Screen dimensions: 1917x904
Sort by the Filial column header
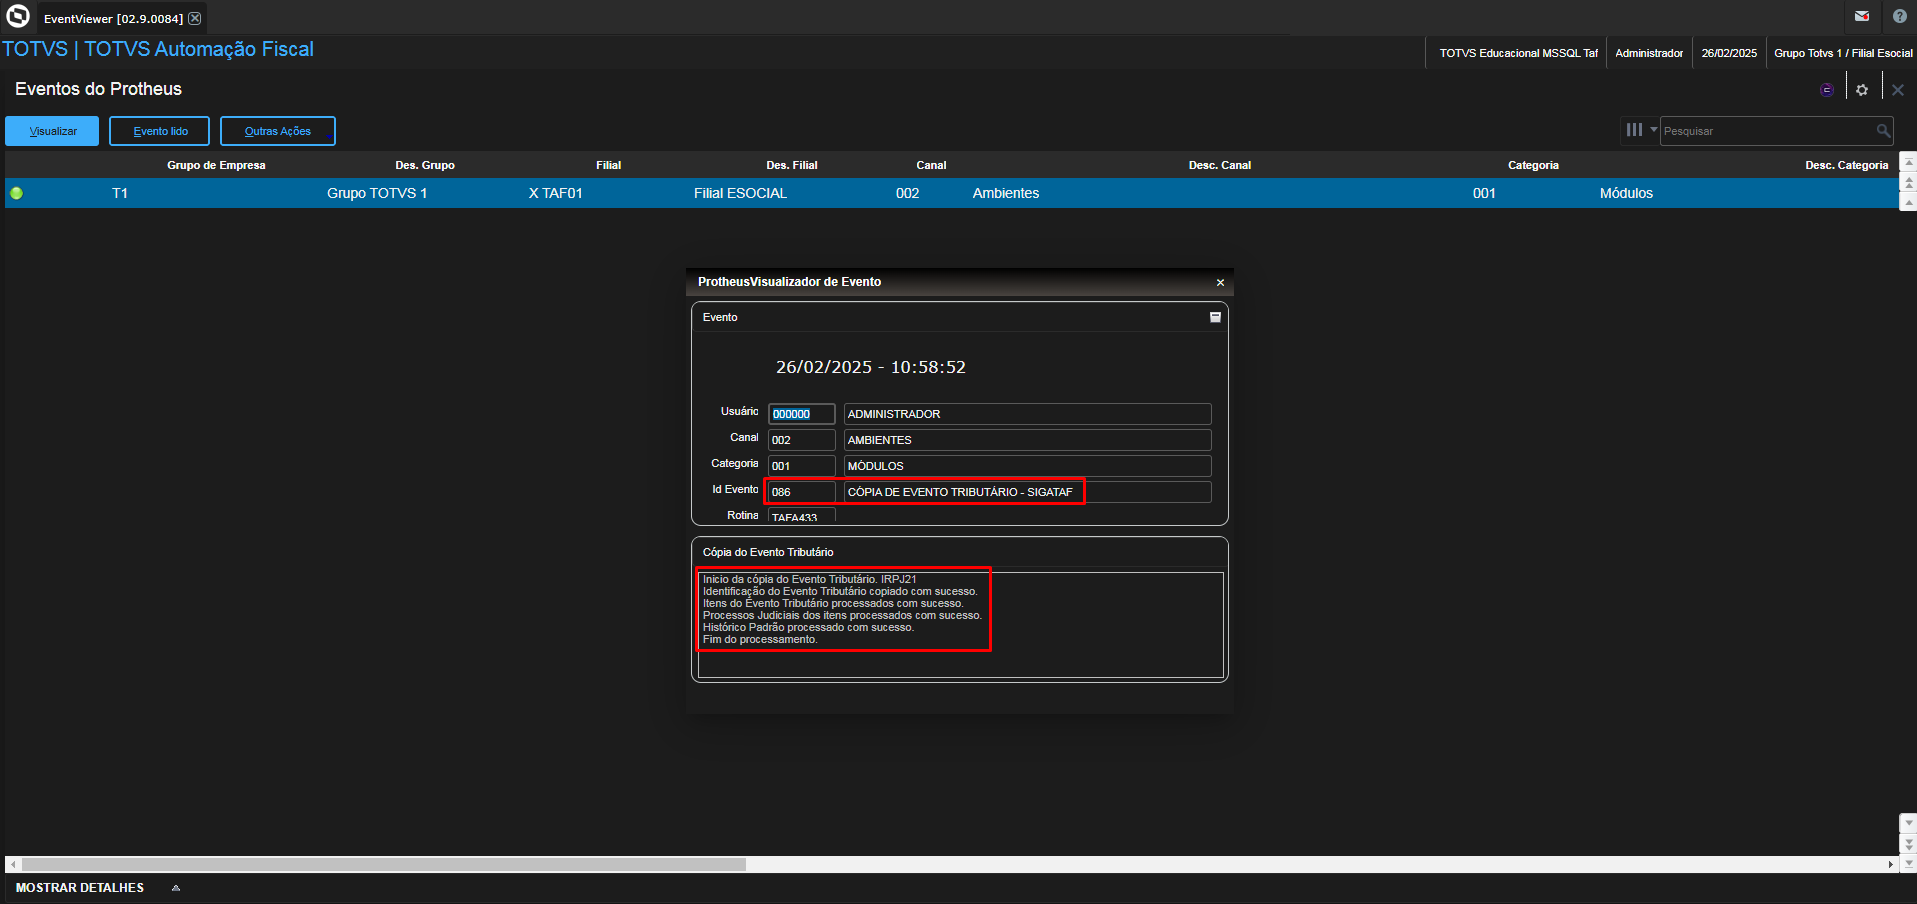click(608, 165)
